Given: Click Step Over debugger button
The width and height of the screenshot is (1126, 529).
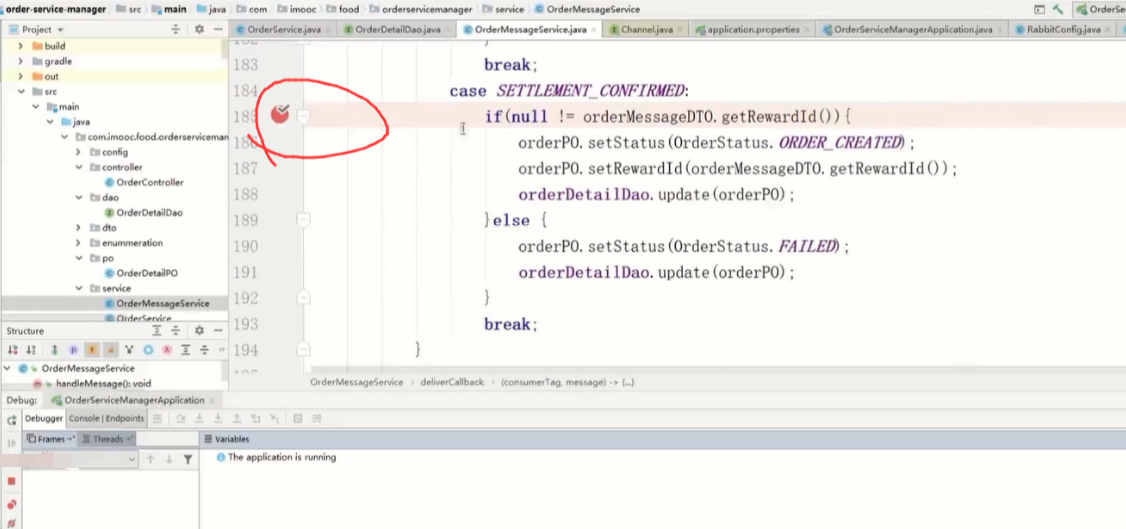Looking at the screenshot, I should click(181, 418).
